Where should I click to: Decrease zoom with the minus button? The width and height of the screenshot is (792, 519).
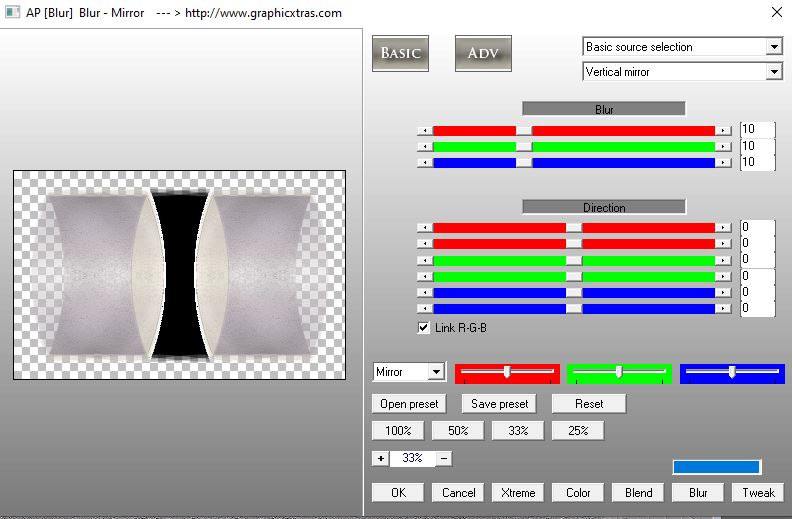(x=443, y=458)
